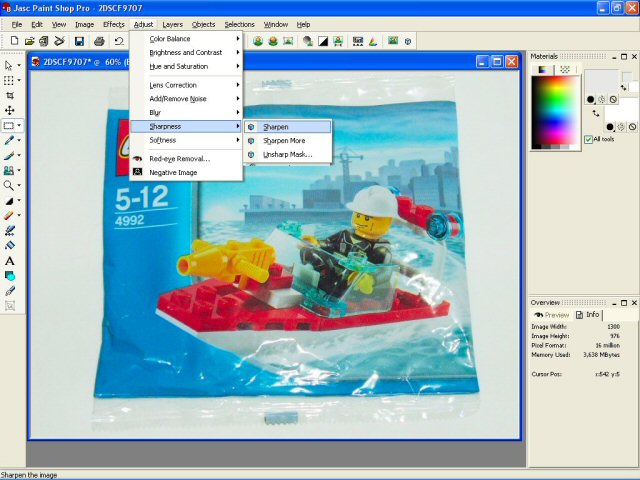Expand dropdown arrow beside Clone brush tool
640x480 pixels.
(x=19, y=170)
